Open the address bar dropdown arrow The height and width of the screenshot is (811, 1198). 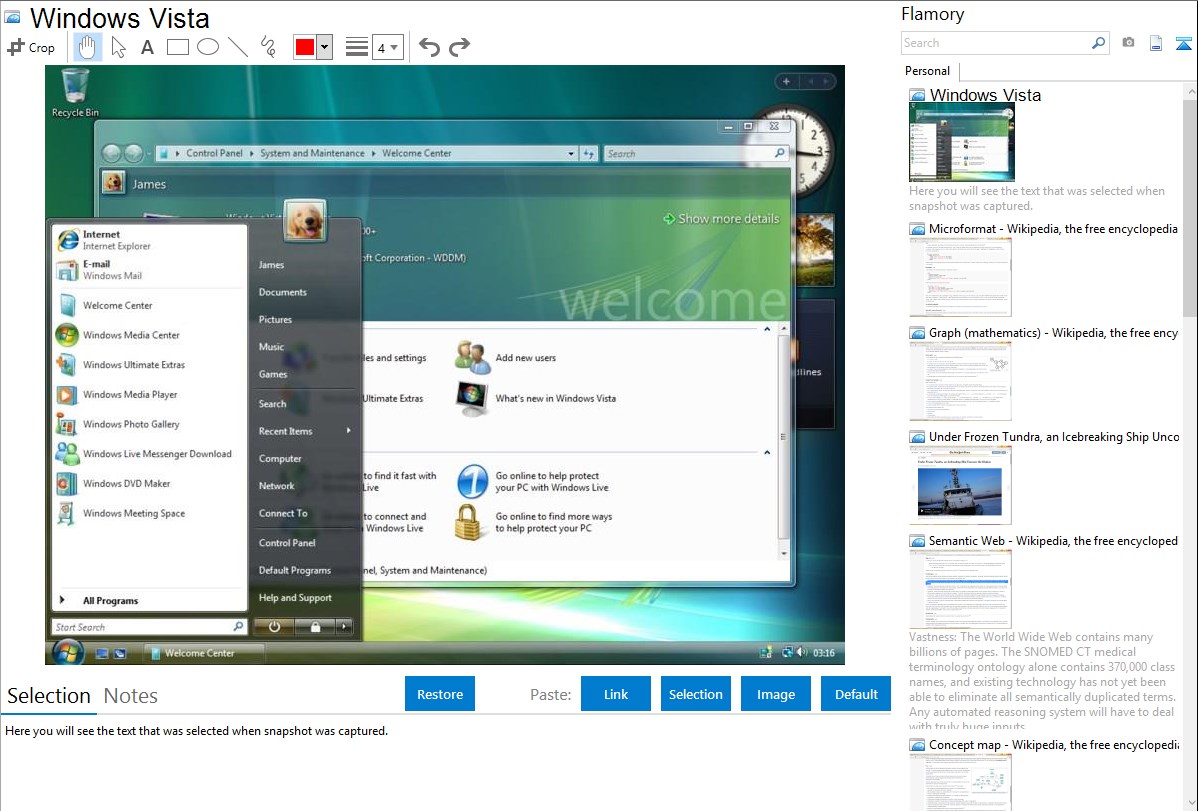click(571, 154)
